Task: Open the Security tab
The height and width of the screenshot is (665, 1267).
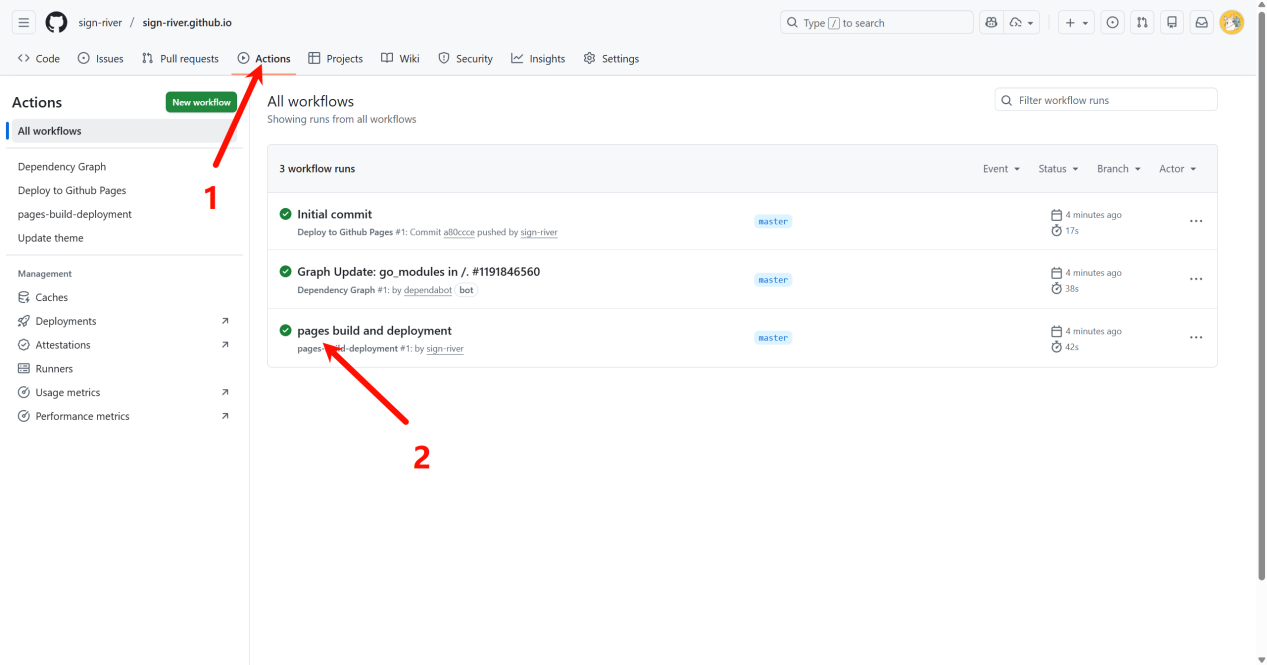Action: 465,59
